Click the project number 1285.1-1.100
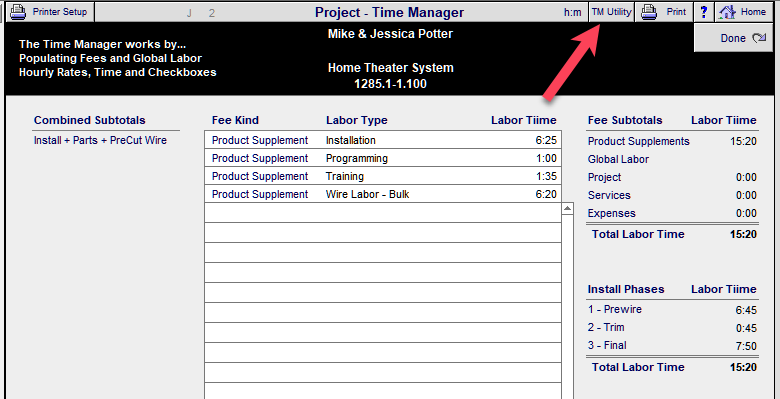Image resolution: width=780 pixels, height=399 pixels. point(390,84)
